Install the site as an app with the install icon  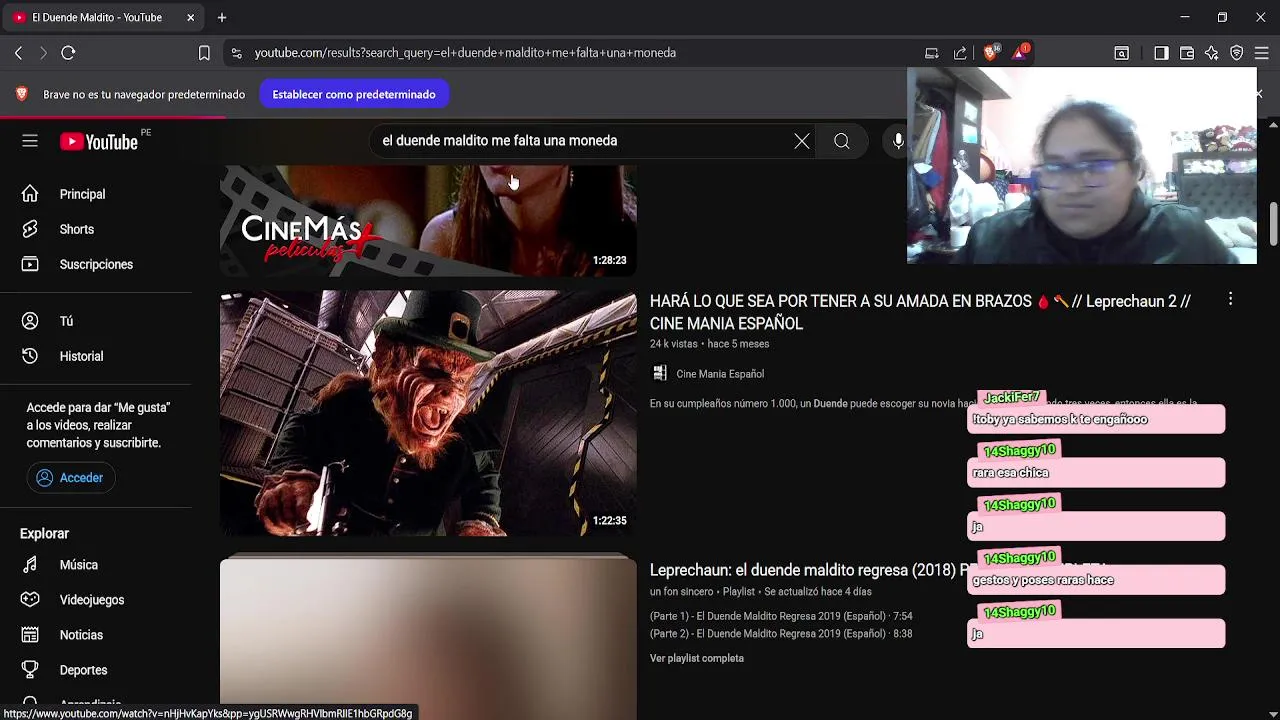932,53
